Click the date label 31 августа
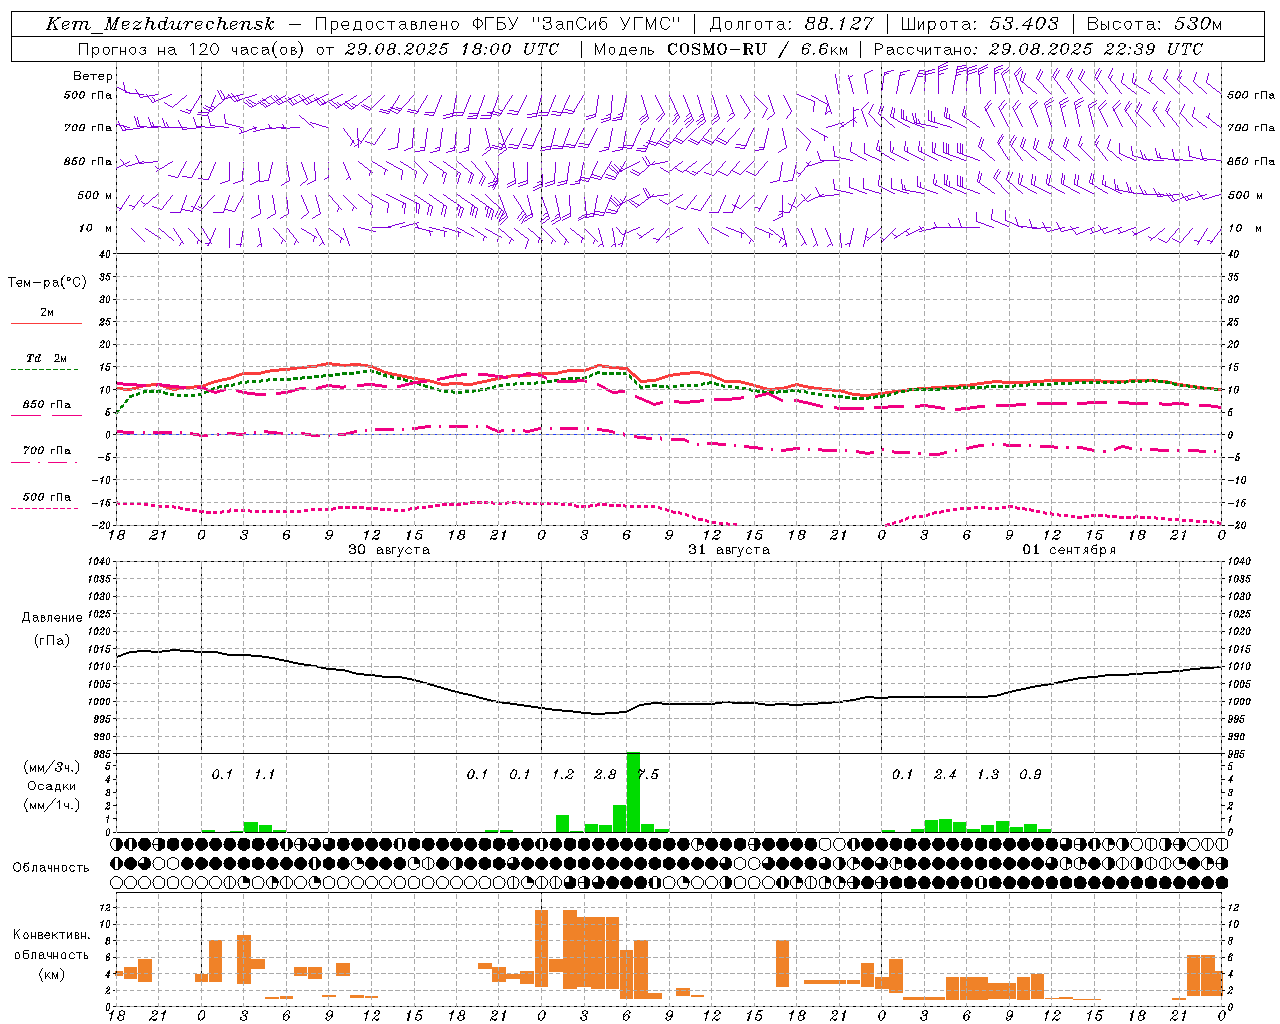This screenshot has width=1280, height=1024. pyautogui.click(x=729, y=550)
